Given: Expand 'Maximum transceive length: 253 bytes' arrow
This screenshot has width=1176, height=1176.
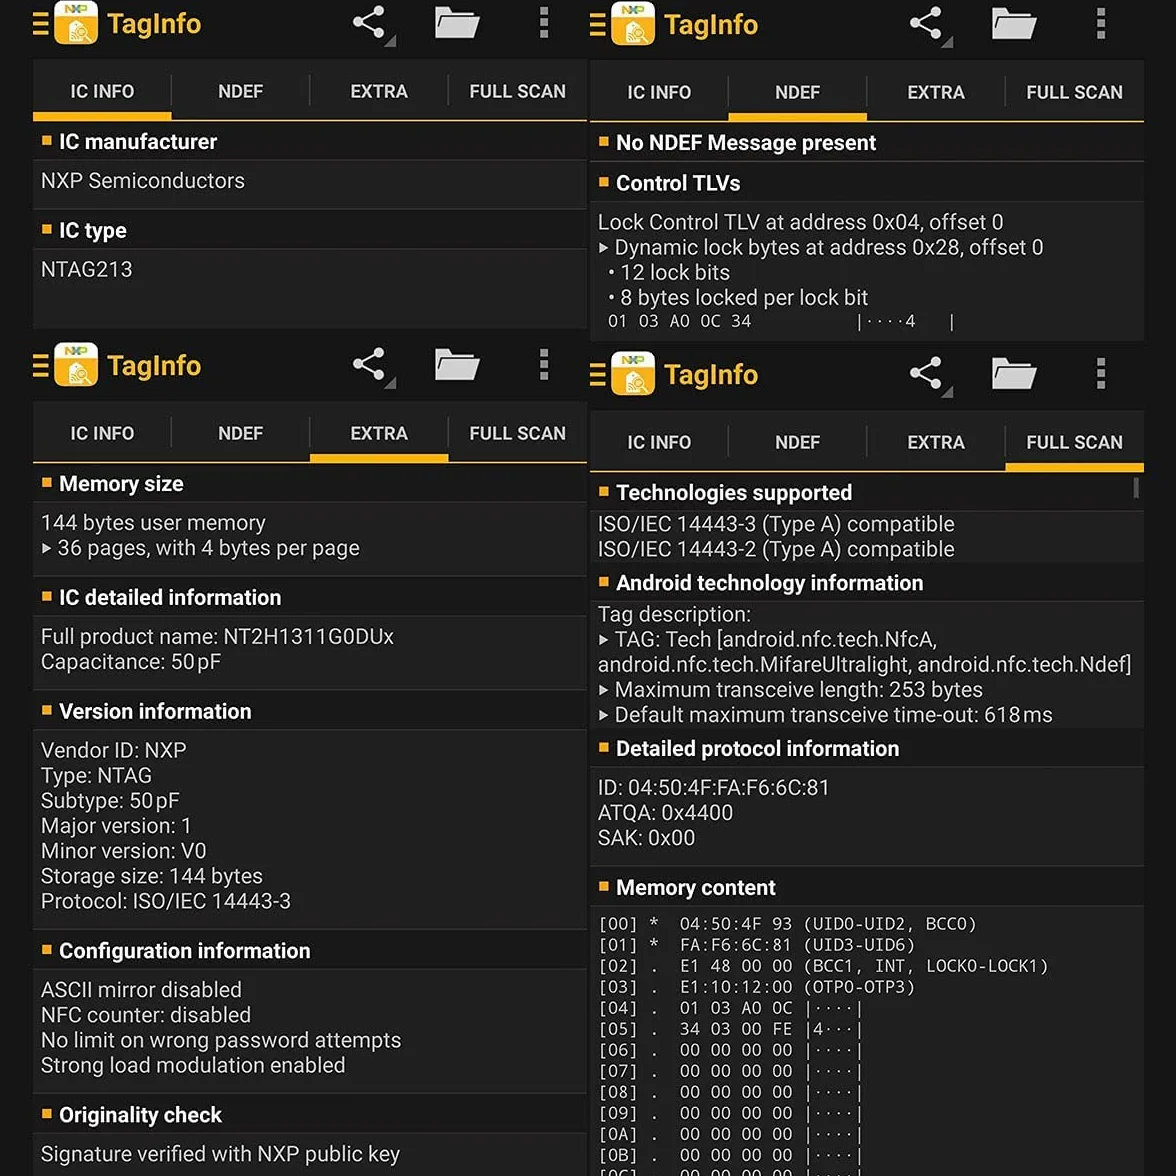Looking at the screenshot, I should (x=603, y=690).
